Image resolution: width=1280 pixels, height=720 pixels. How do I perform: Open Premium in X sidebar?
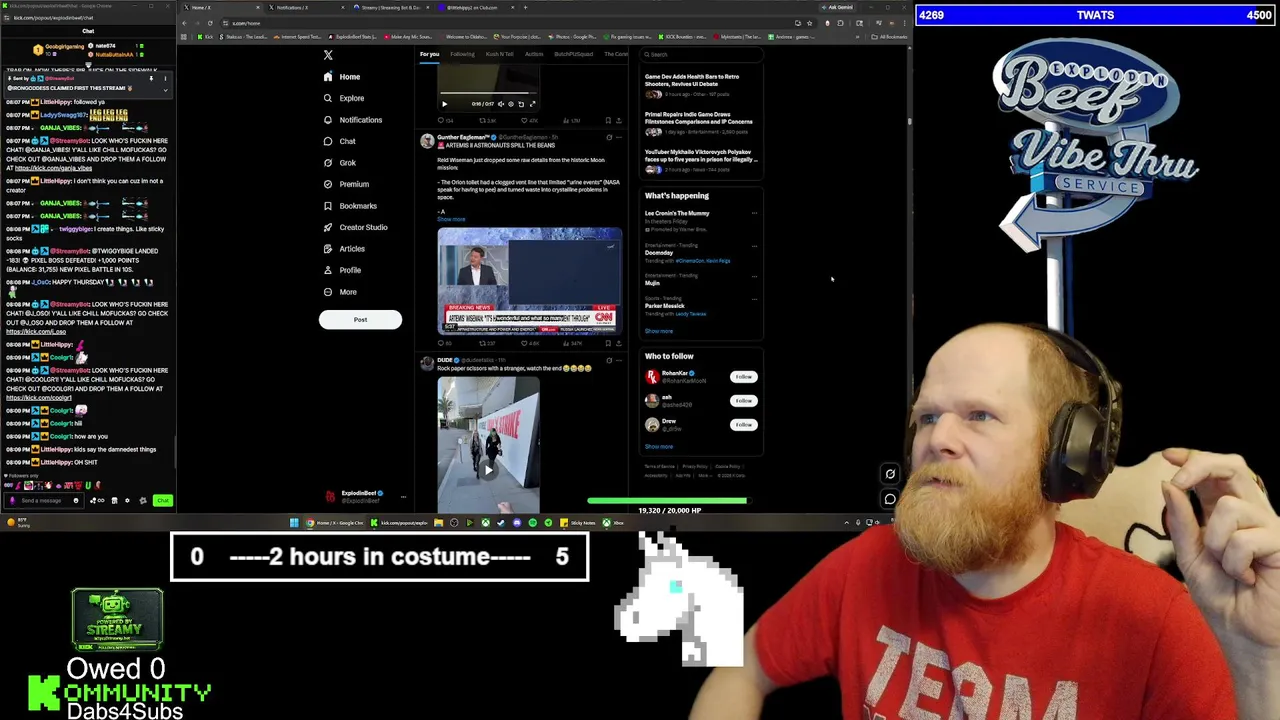(346, 184)
